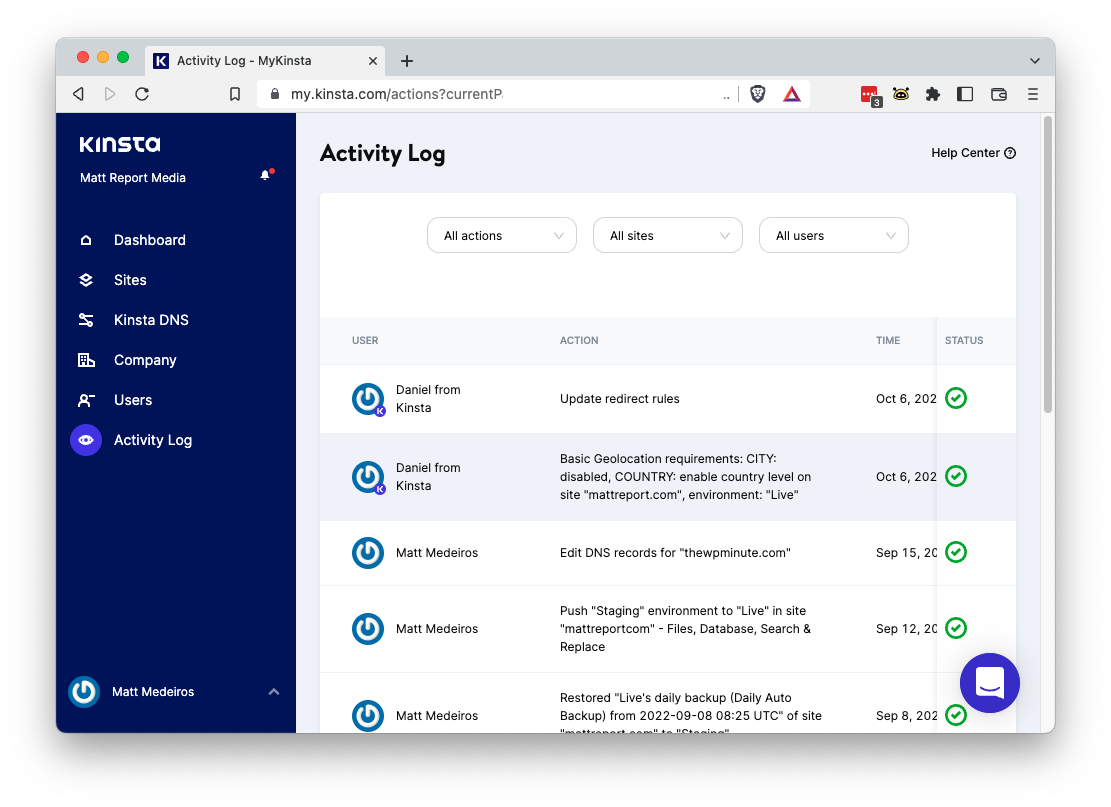Viewport: 1111px width, 807px height.
Task: Click the status checkmark for the Geolocation row
Action: tap(956, 476)
